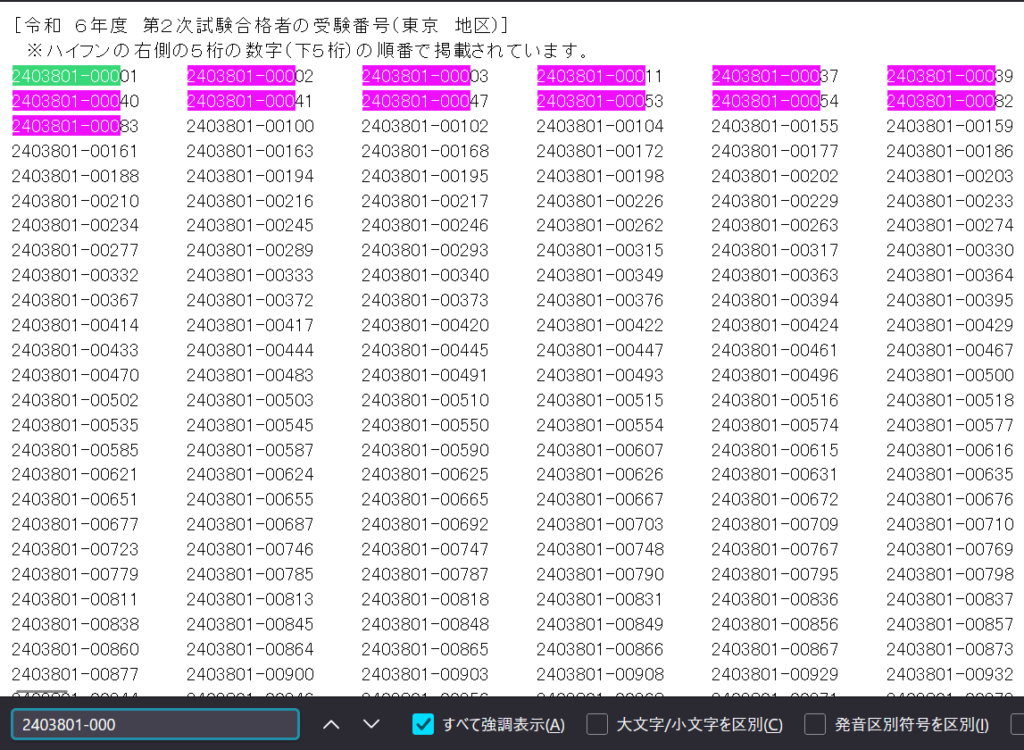This screenshot has width=1024, height=750.
Task: Enable the 大文字/小文字を区別 match case checkbox
Action: coord(597,724)
